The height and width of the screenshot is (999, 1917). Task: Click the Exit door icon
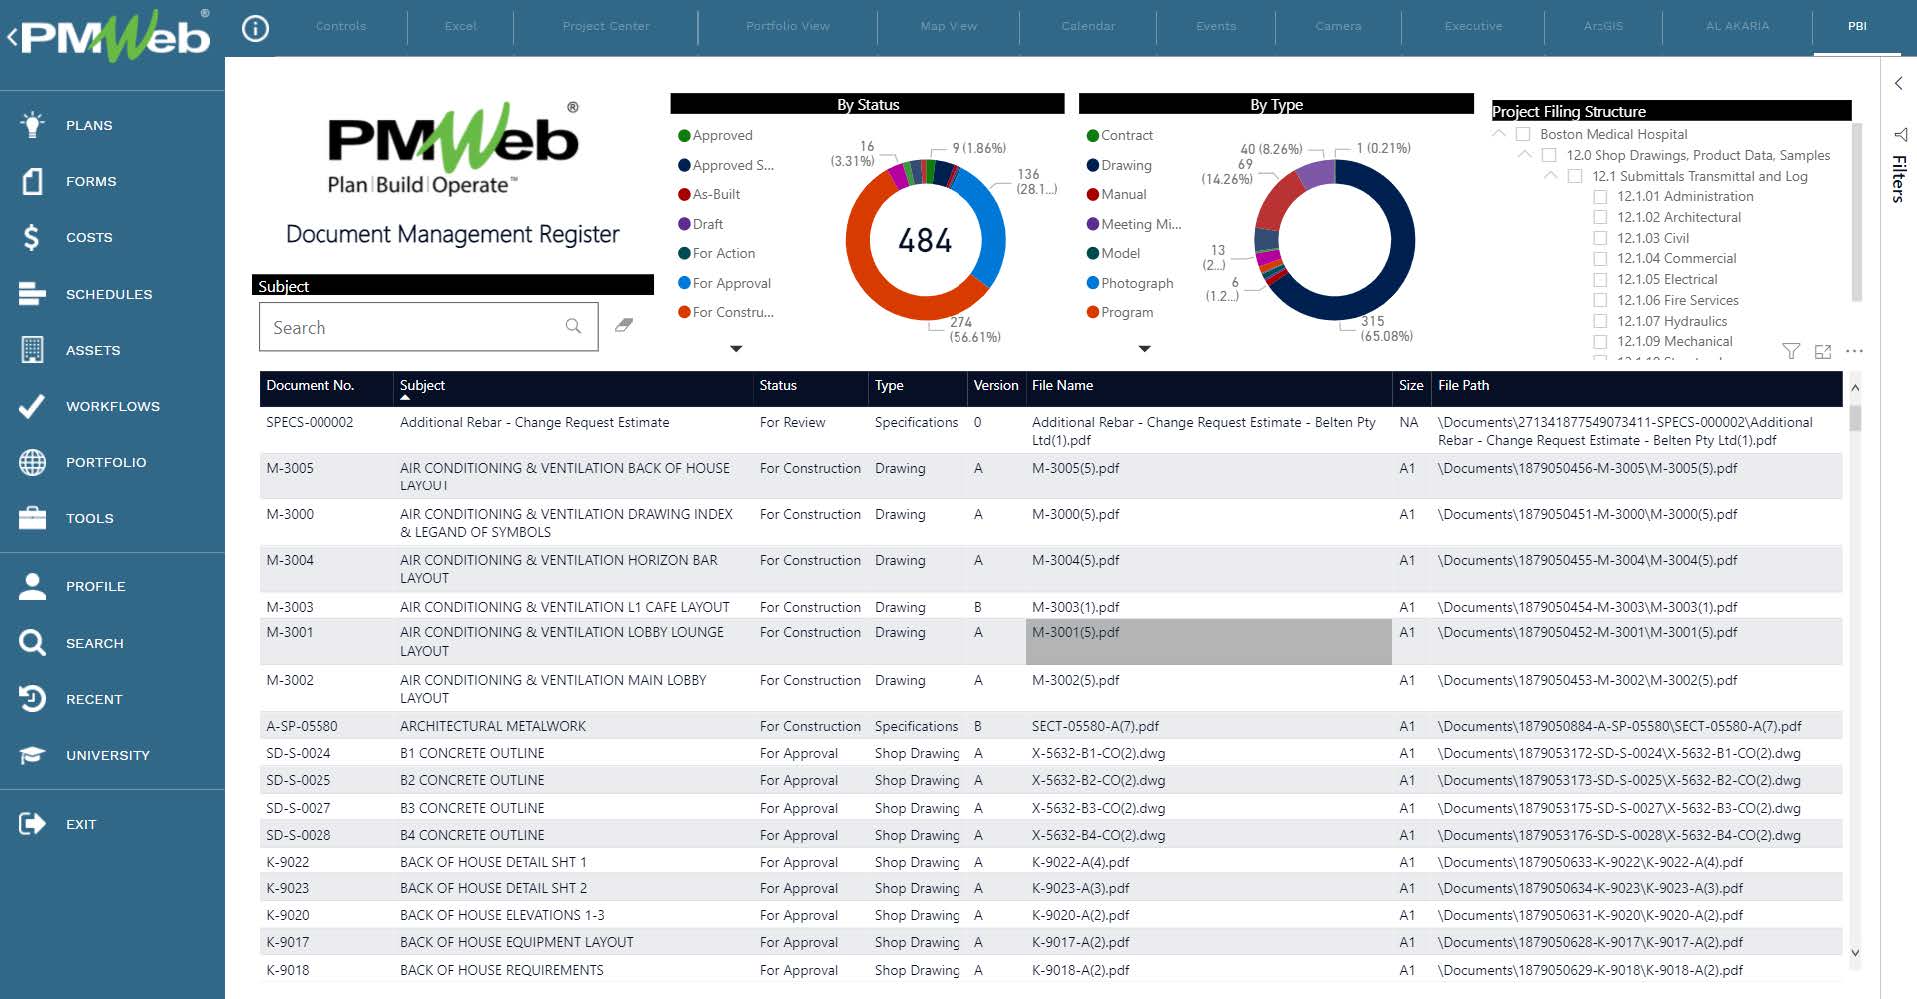[32, 824]
